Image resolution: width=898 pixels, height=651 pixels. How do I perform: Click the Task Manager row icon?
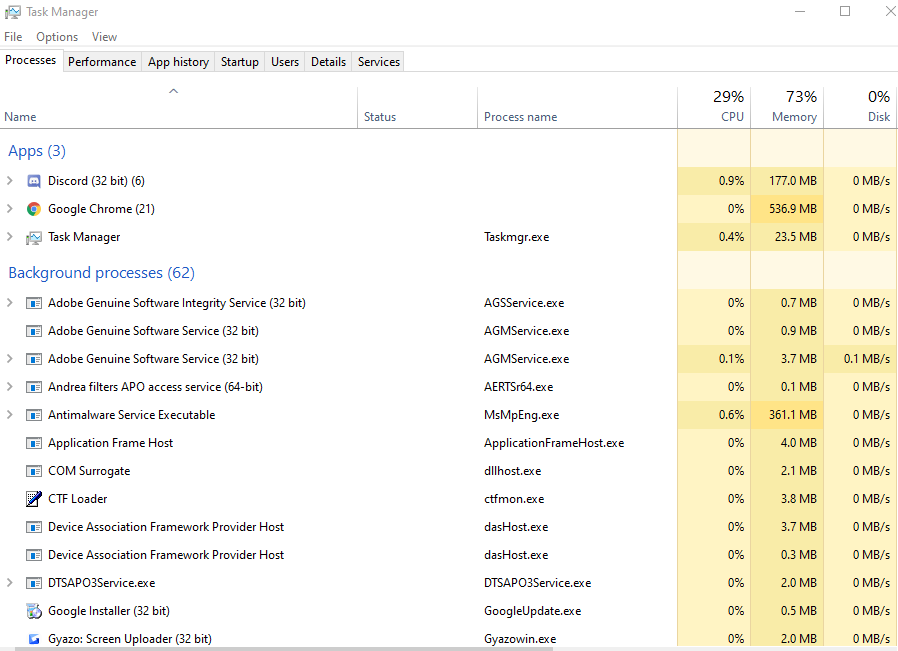pos(34,238)
